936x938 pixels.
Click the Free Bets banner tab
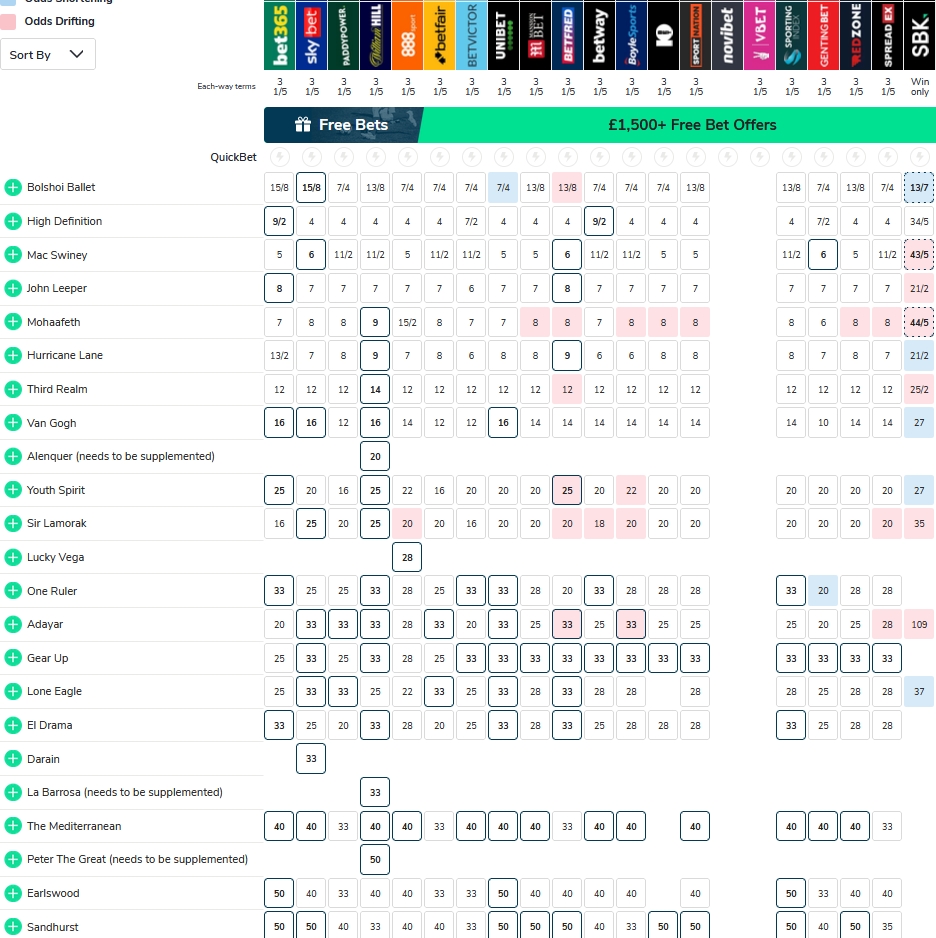[341, 125]
